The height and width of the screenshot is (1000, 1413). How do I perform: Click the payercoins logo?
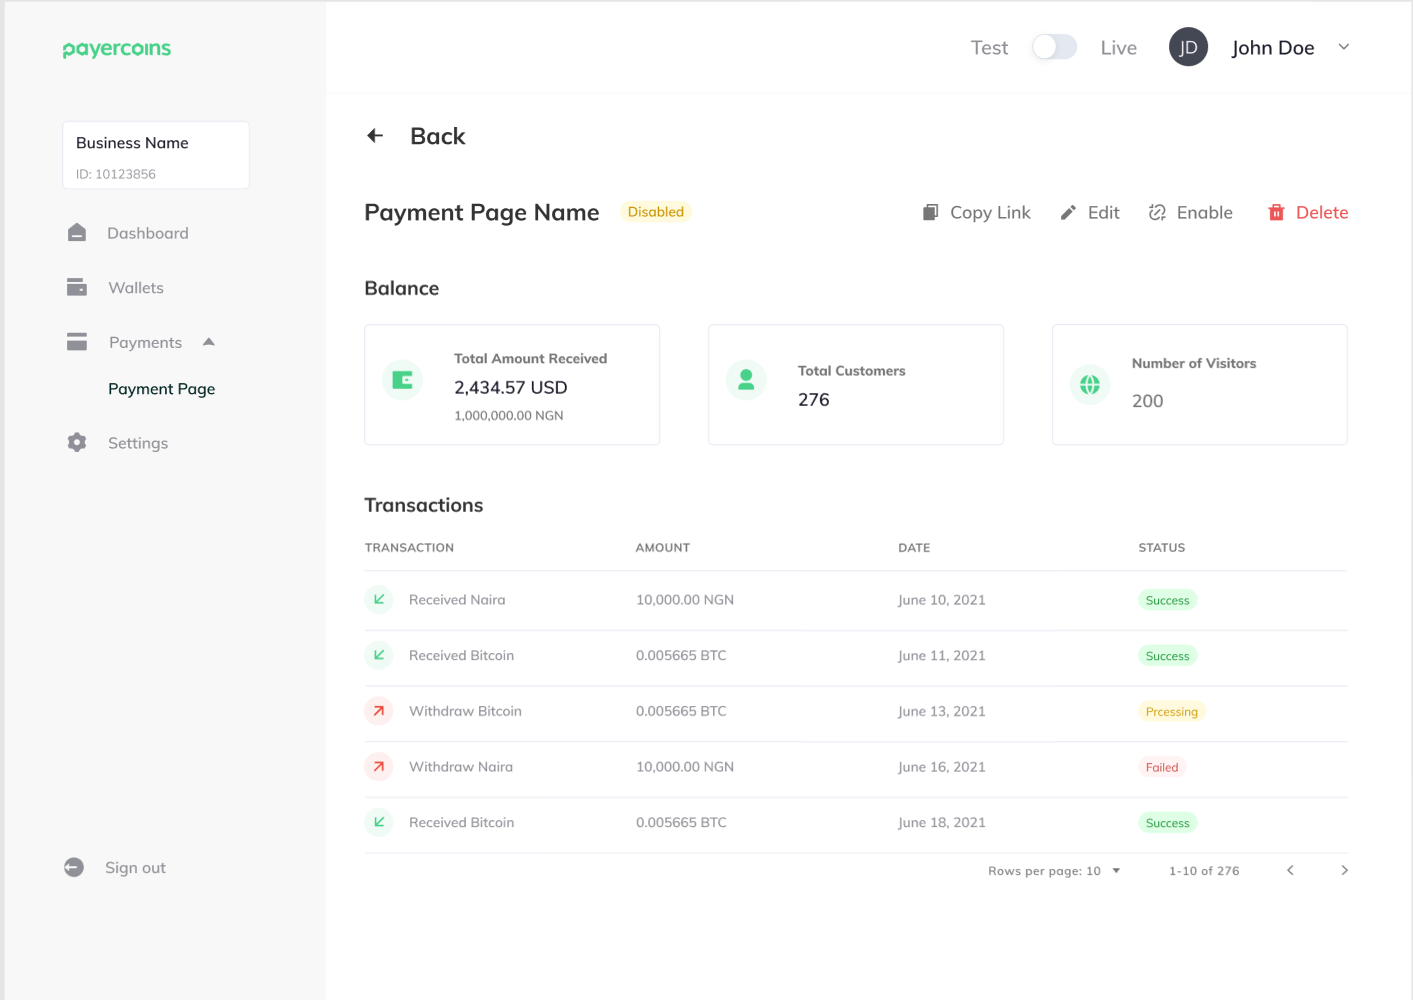116,48
